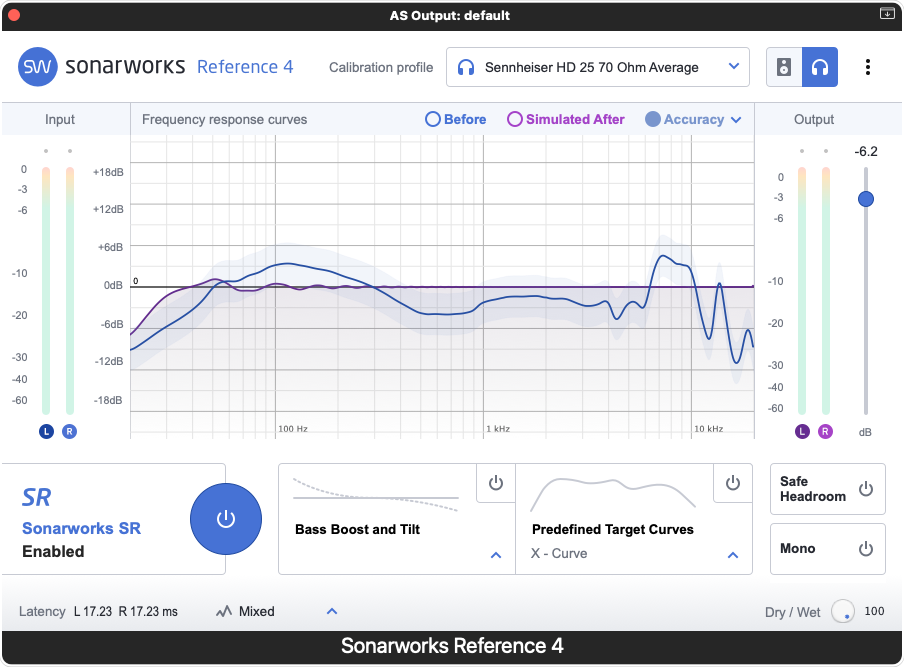The width and height of the screenshot is (904, 667).
Task: Click the Dry / Wet label
Action: (x=792, y=612)
